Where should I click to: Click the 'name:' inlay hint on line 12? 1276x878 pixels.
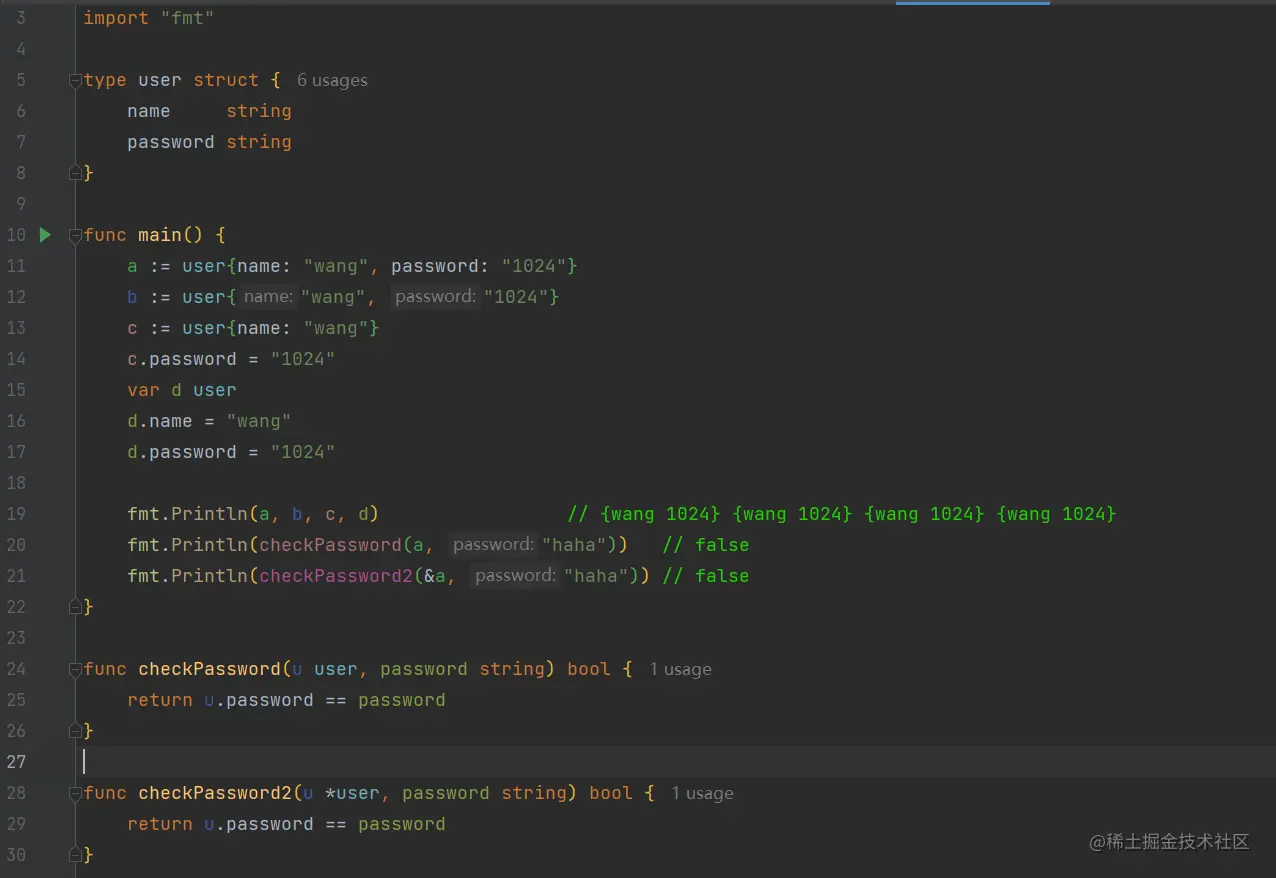(268, 296)
